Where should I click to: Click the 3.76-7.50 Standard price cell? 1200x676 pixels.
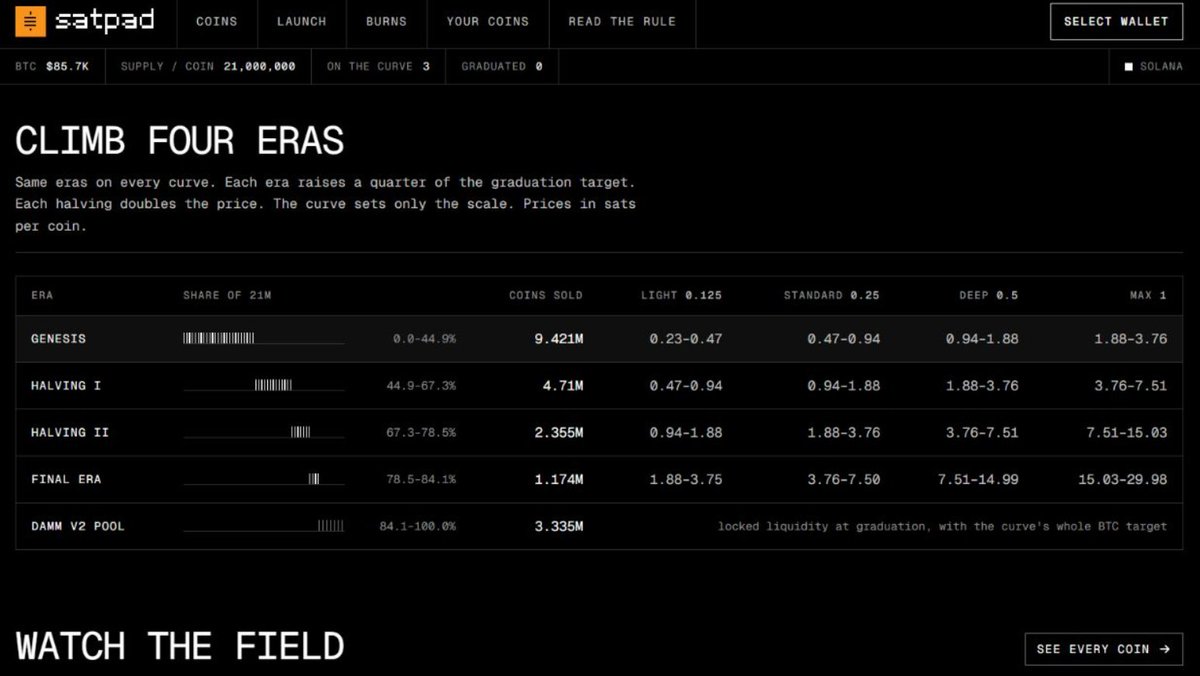pyautogui.click(x=844, y=480)
